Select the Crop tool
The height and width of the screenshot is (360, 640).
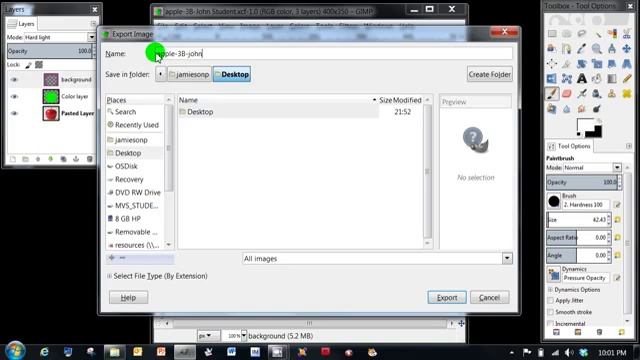click(x=567, y=64)
